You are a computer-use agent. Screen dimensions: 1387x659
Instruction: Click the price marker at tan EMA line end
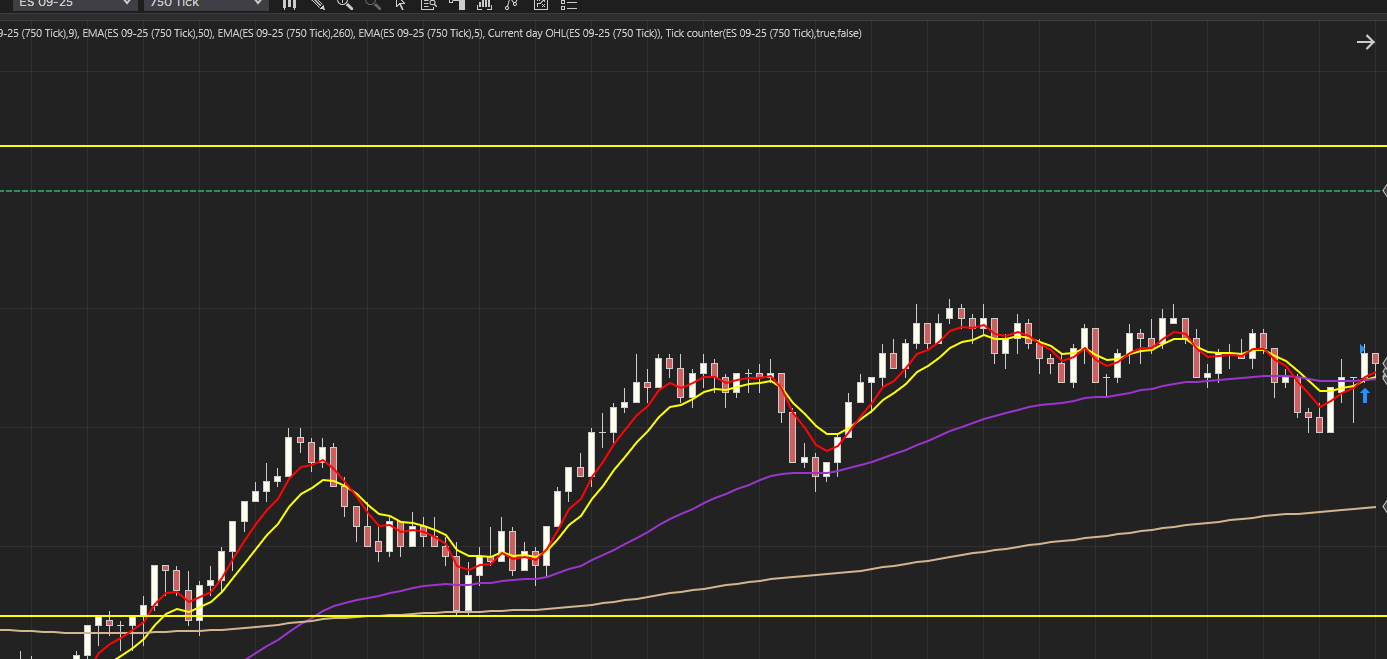(x=1384, y=507)
